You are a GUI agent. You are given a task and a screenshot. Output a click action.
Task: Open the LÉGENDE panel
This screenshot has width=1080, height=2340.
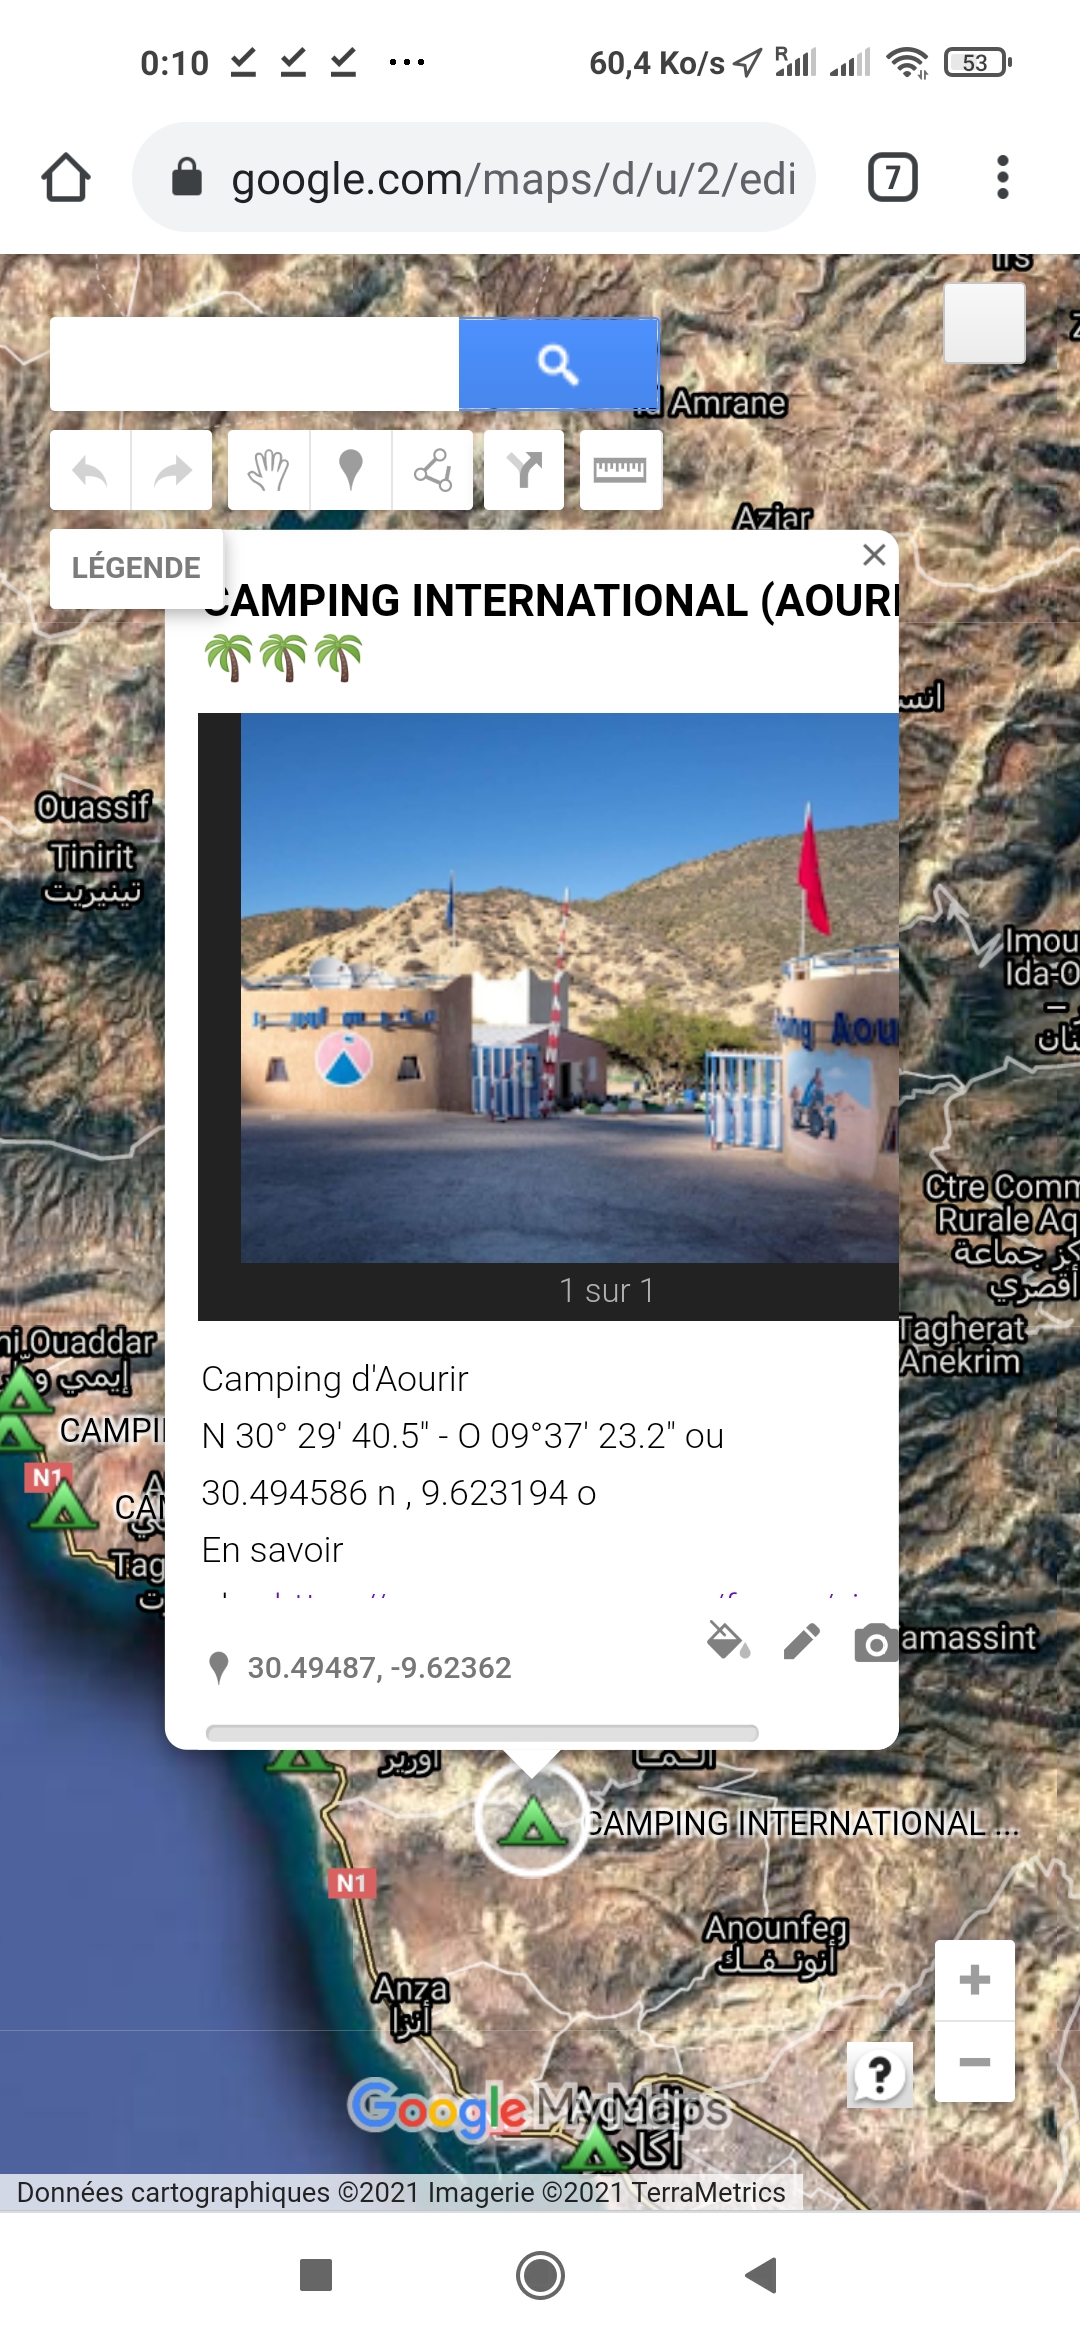pyautogui.click(x=136, y=568)
